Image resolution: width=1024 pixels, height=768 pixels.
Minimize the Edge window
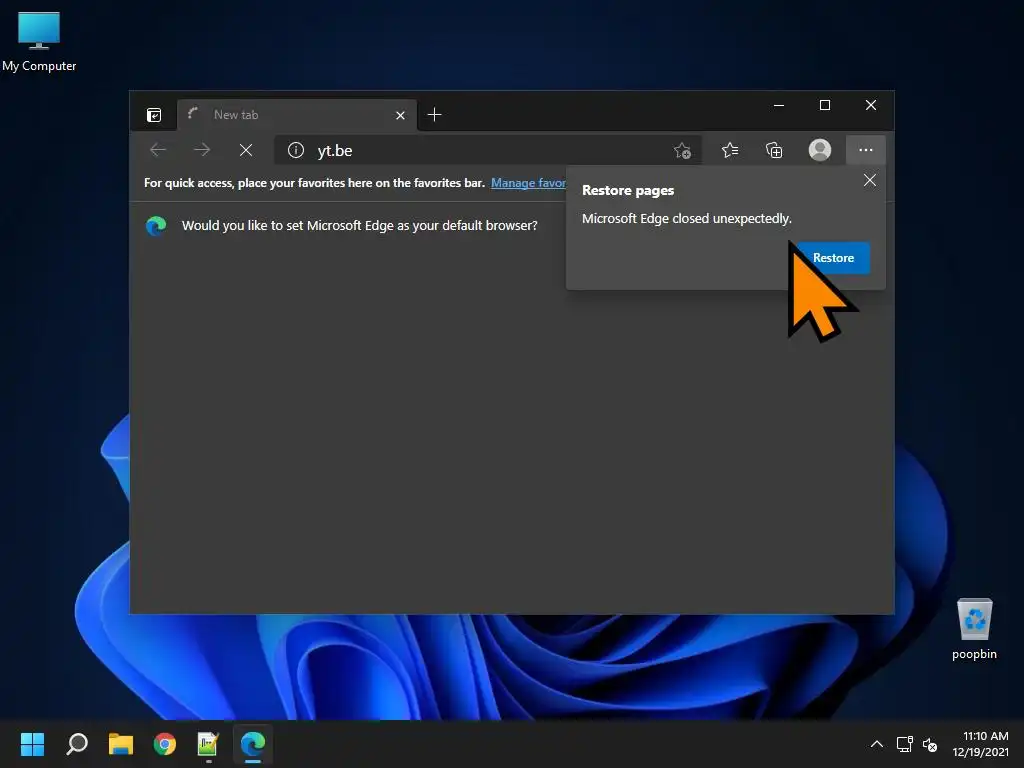(x=778, y=105)
